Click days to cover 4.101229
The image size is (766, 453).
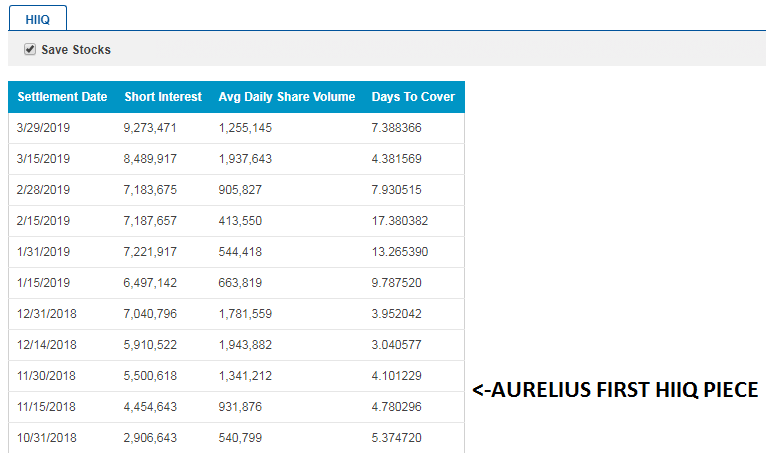point(396,376)
